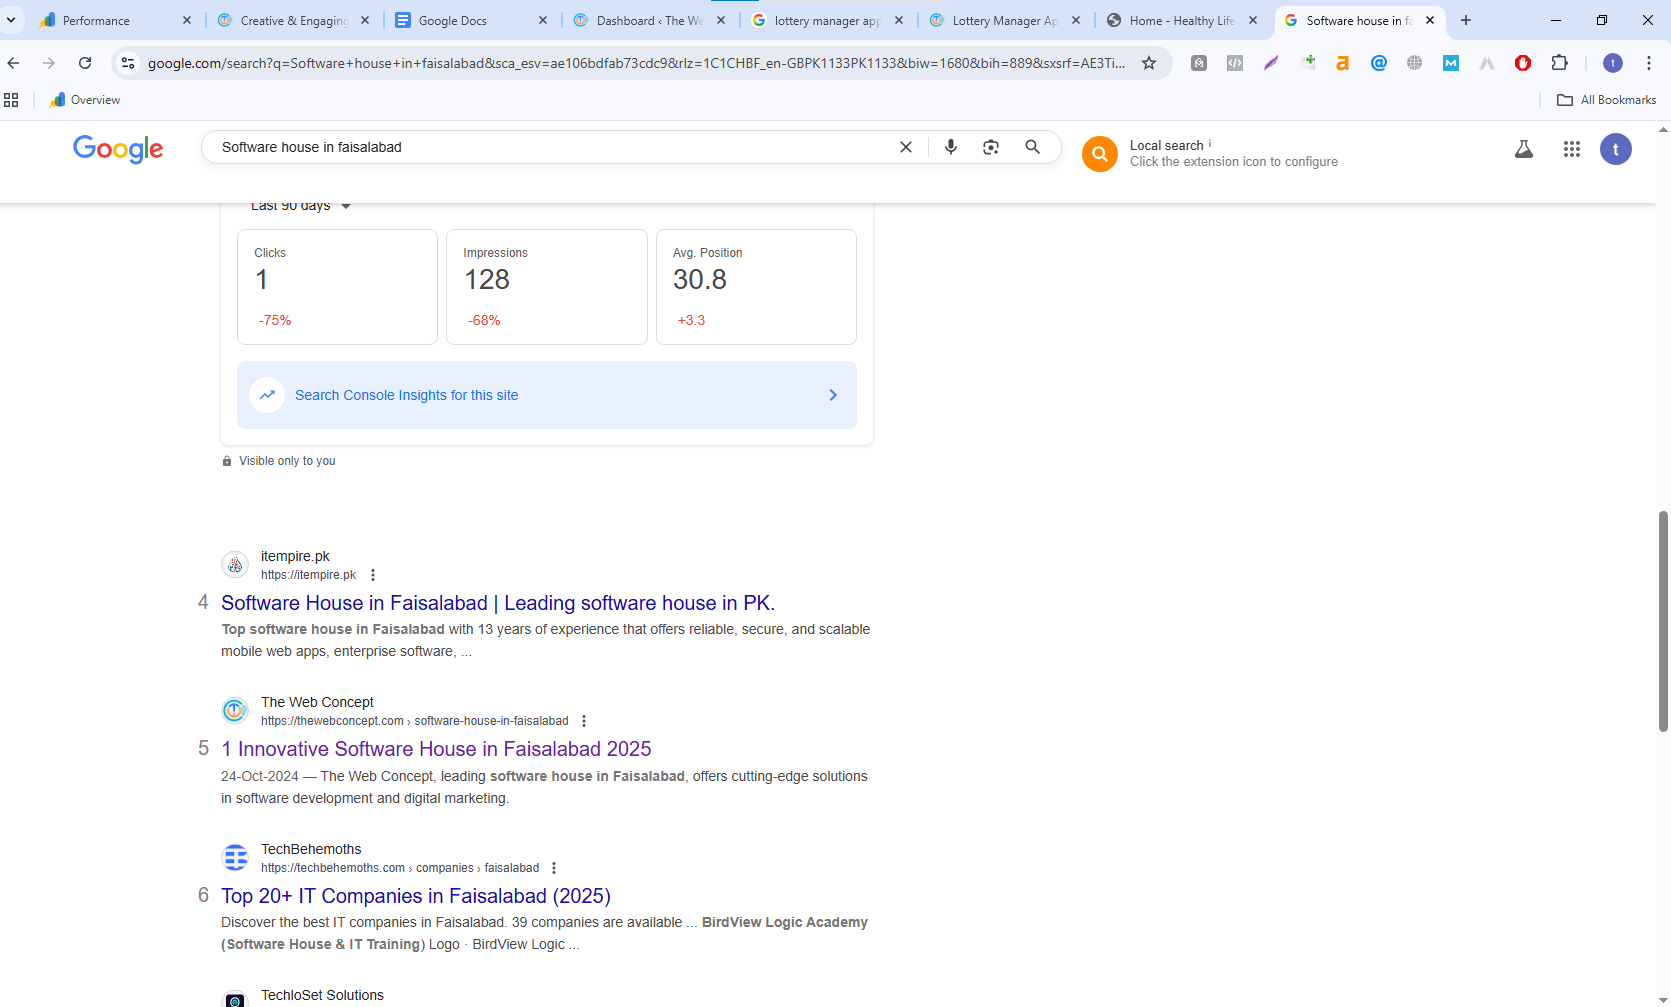Go back to previous page

(x=13, y=63)
